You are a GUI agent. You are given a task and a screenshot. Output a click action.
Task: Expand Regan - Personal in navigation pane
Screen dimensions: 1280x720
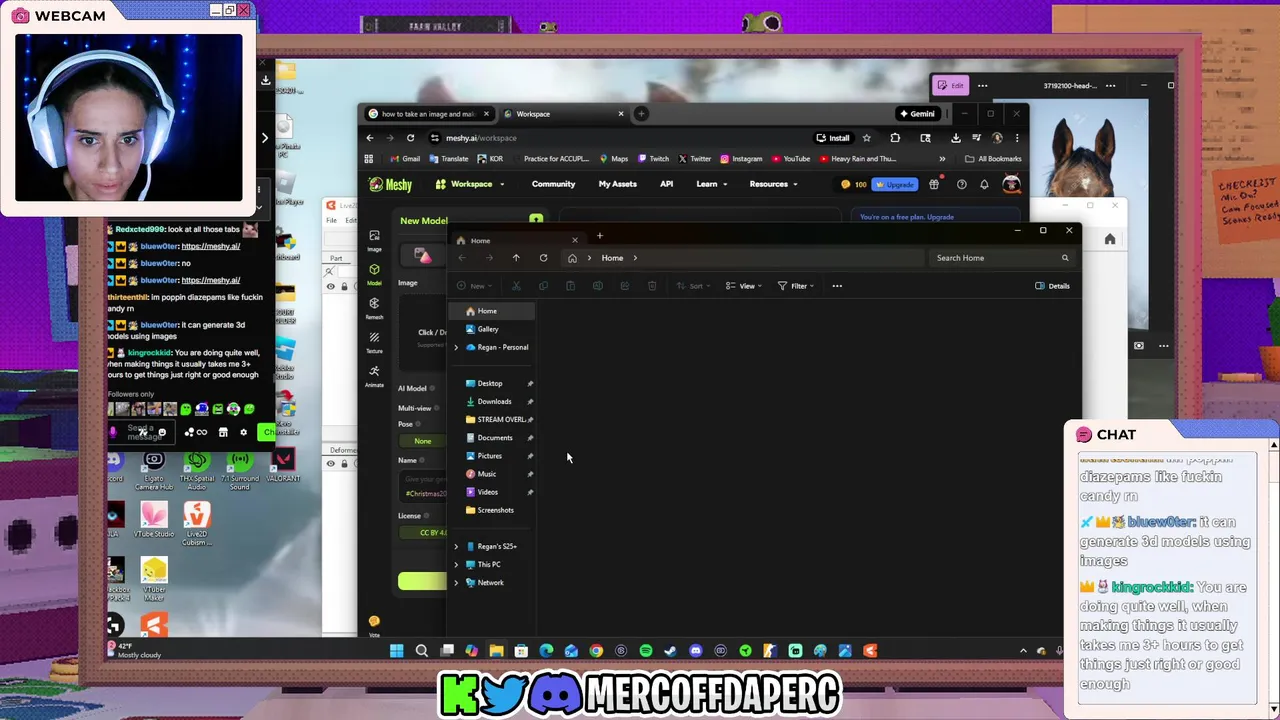tap(457, 347)
